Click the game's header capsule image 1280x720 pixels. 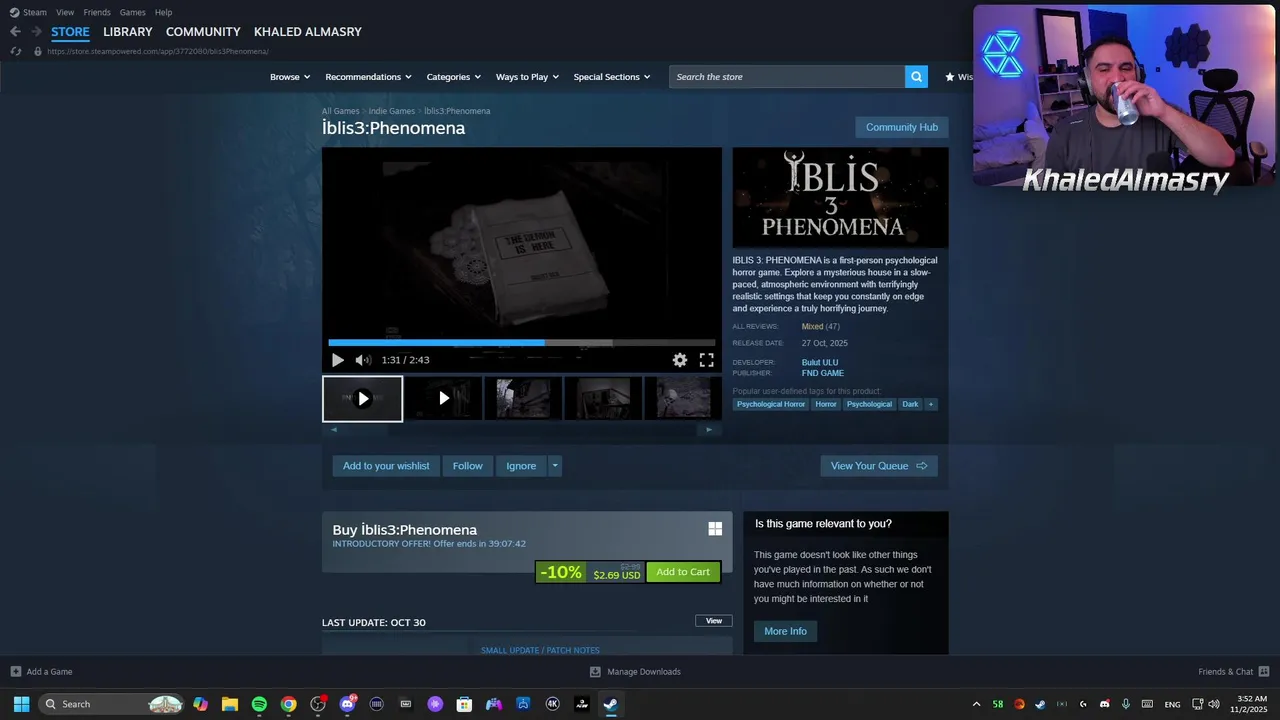click(x=840, y=198)
